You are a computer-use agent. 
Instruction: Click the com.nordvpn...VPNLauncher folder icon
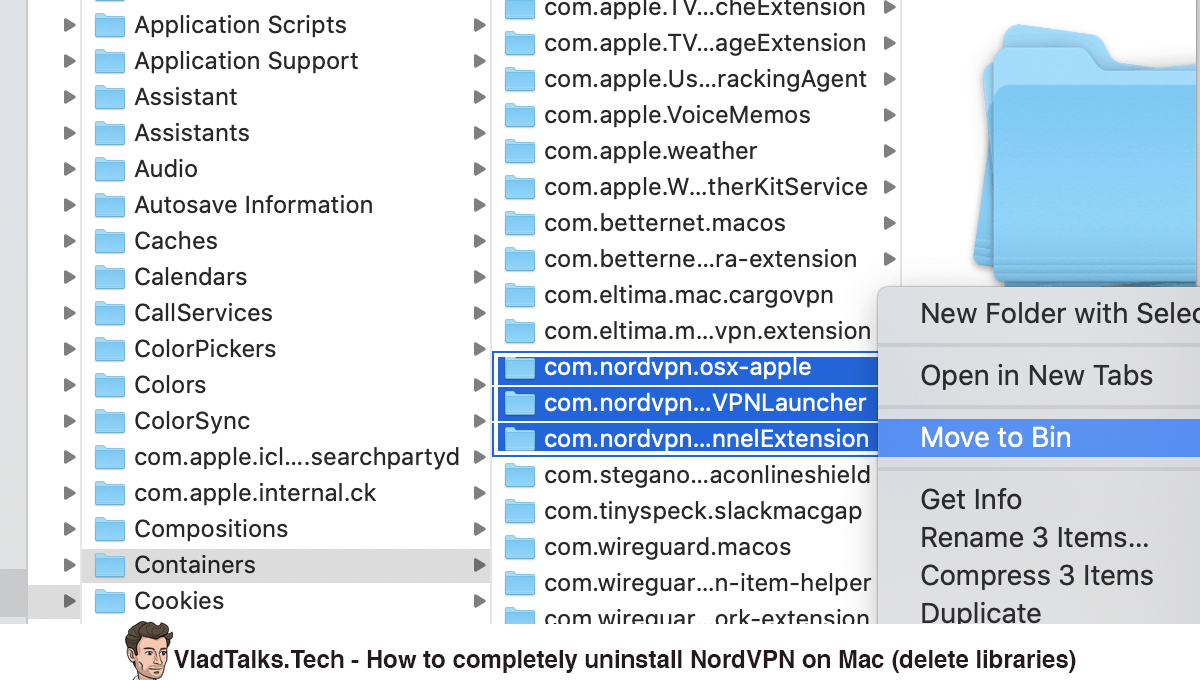tap(520, 403)
